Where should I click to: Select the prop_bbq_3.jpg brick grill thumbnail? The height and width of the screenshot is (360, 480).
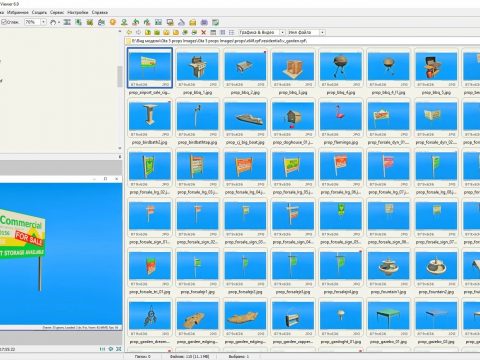coord(293,68)
